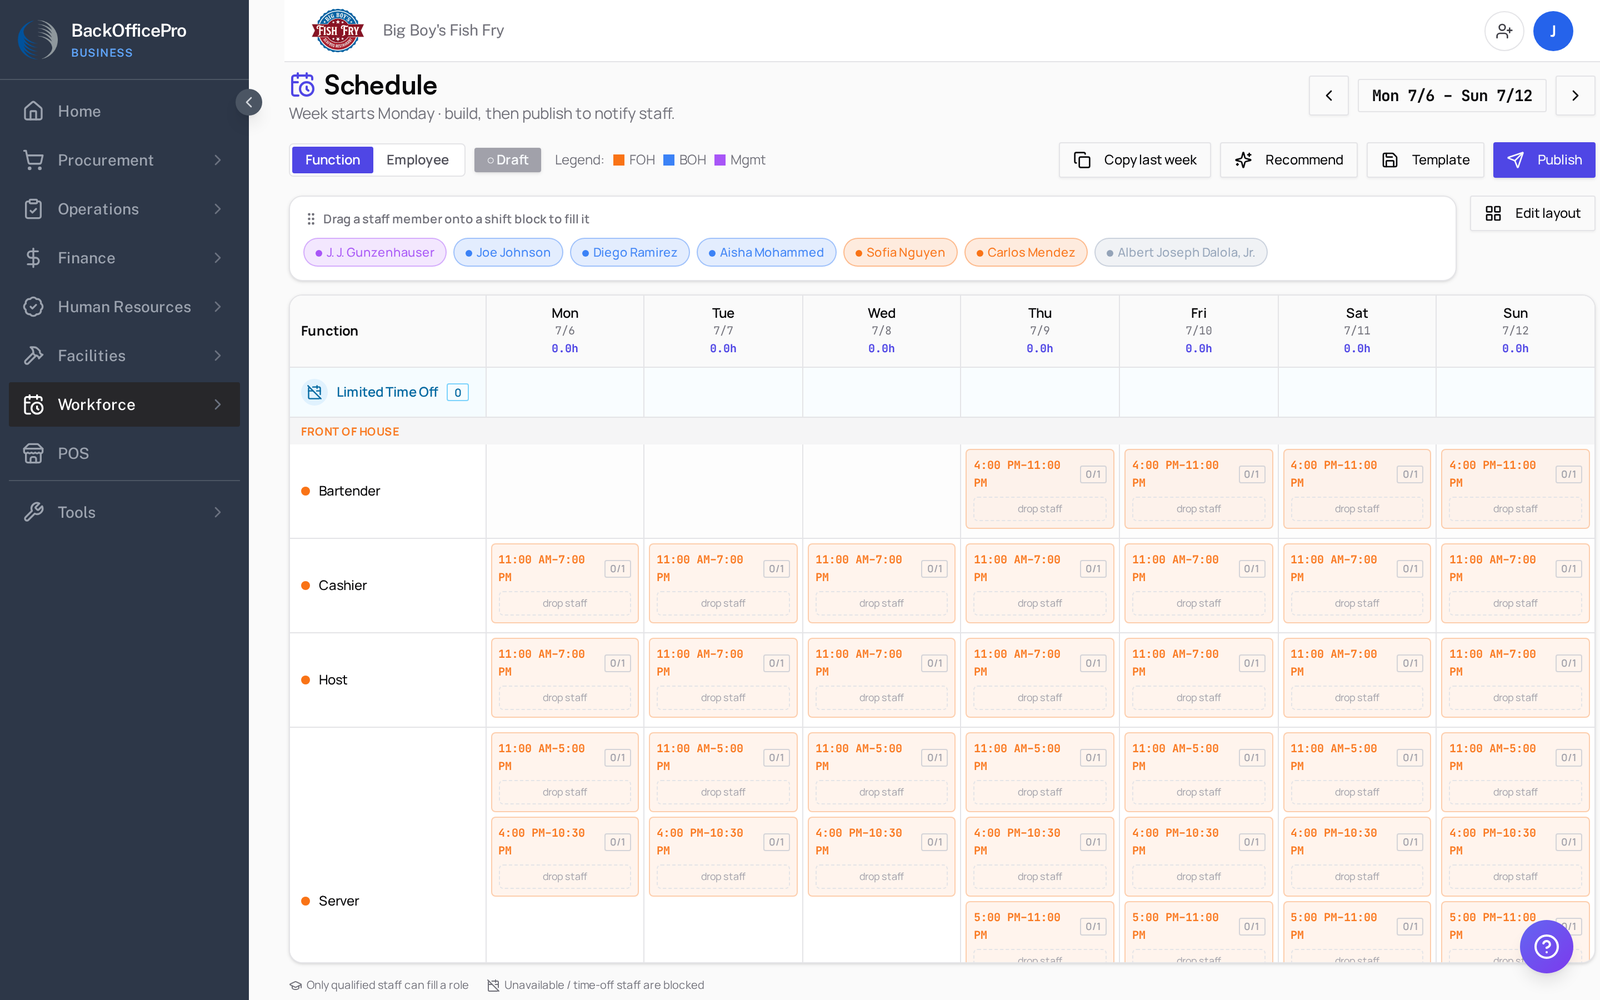Image resolution: width=1600 pixels, height=1000 pixels.
Task: Go to previous week arrow
Action: [1329, 96]
